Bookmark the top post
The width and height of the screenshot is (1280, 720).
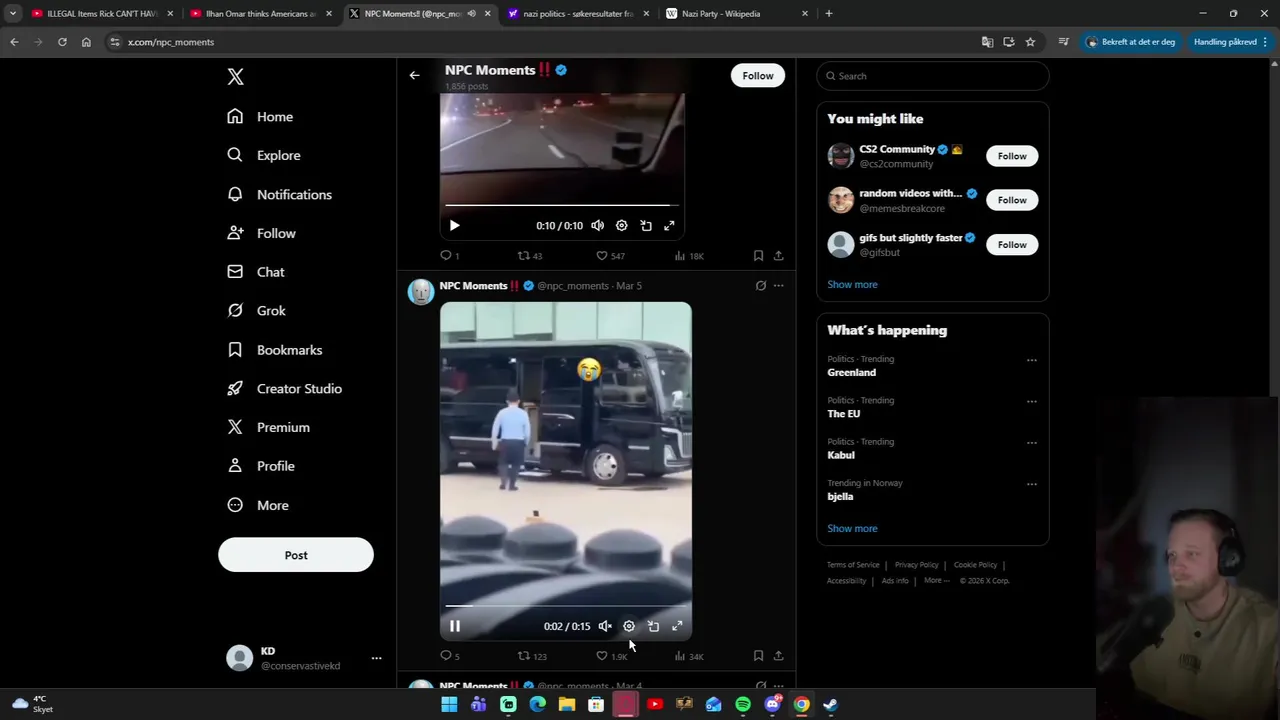[x=758, y=256]
